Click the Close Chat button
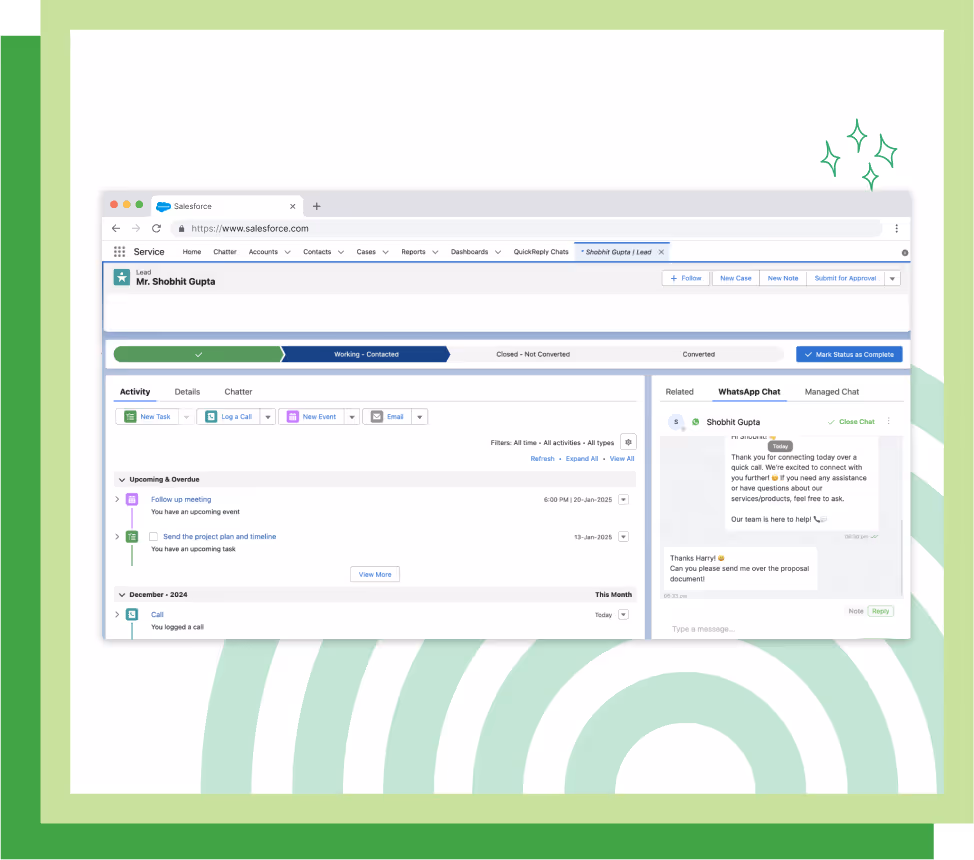The width and height of the screenshot is (974, 860). (x=851, y=422)
